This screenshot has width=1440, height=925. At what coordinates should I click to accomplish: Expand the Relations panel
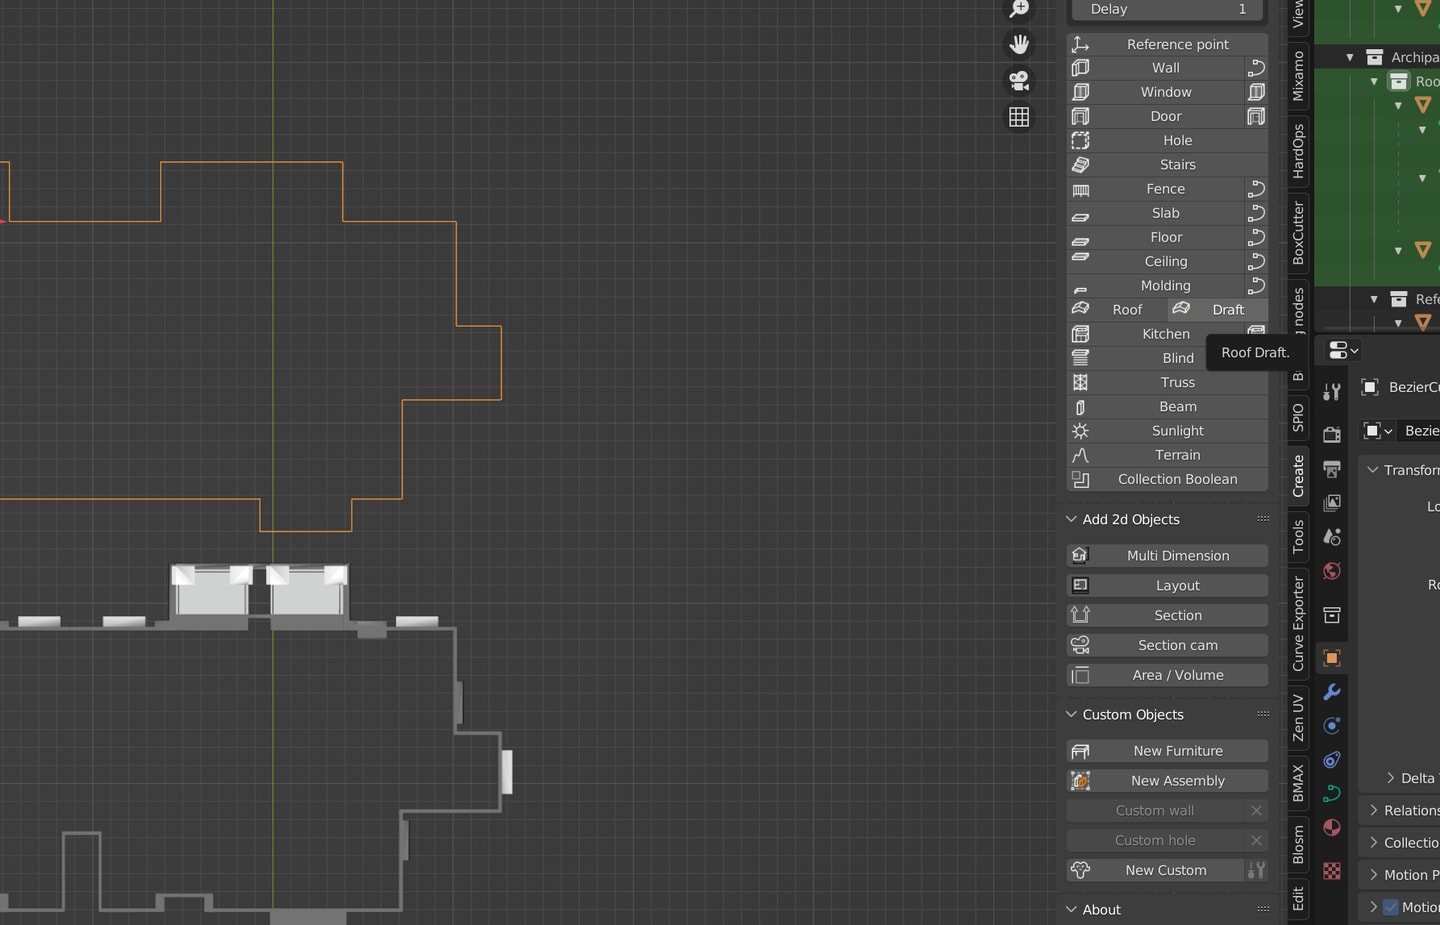coord(1374,810)
